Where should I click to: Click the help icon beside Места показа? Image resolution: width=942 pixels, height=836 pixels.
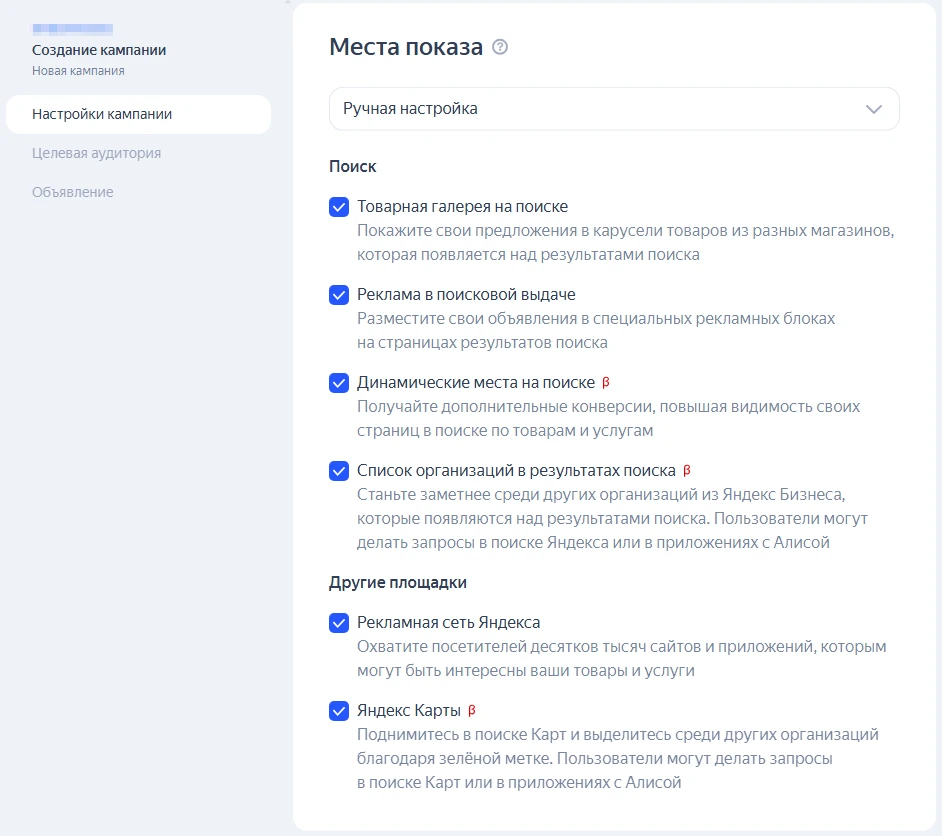click(501, 47)
